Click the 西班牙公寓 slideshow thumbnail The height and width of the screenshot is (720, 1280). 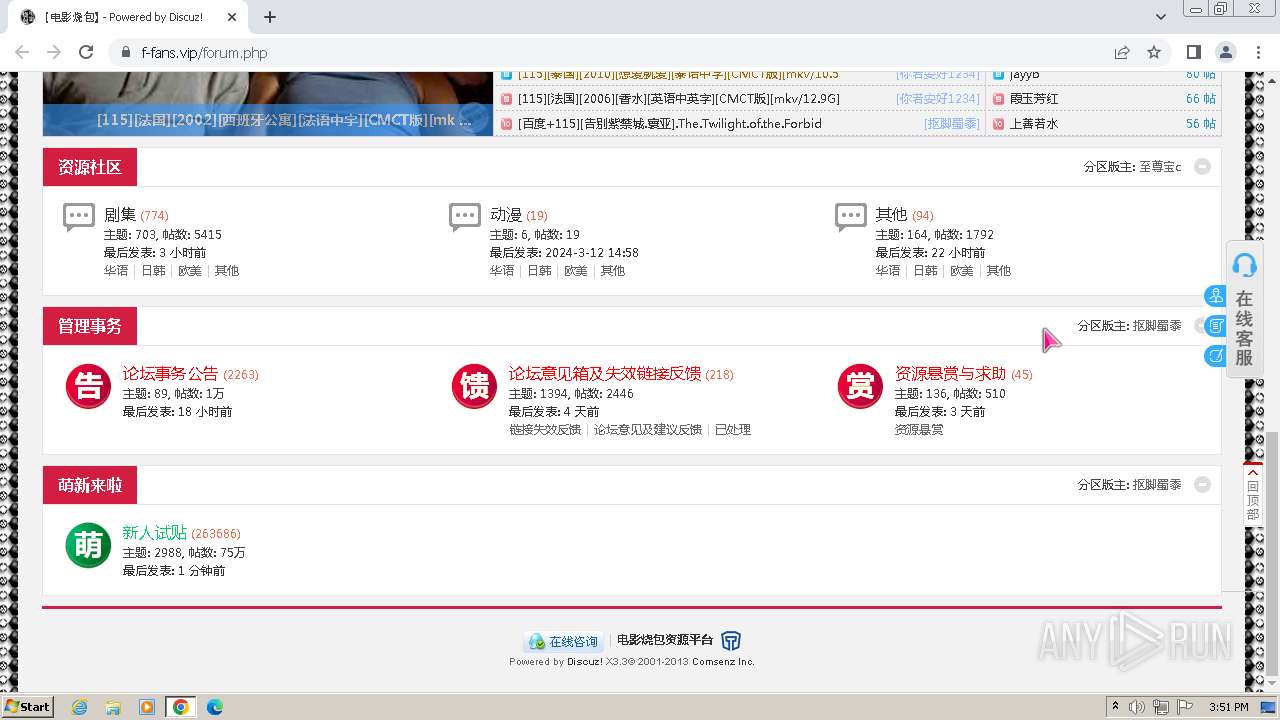268,105
